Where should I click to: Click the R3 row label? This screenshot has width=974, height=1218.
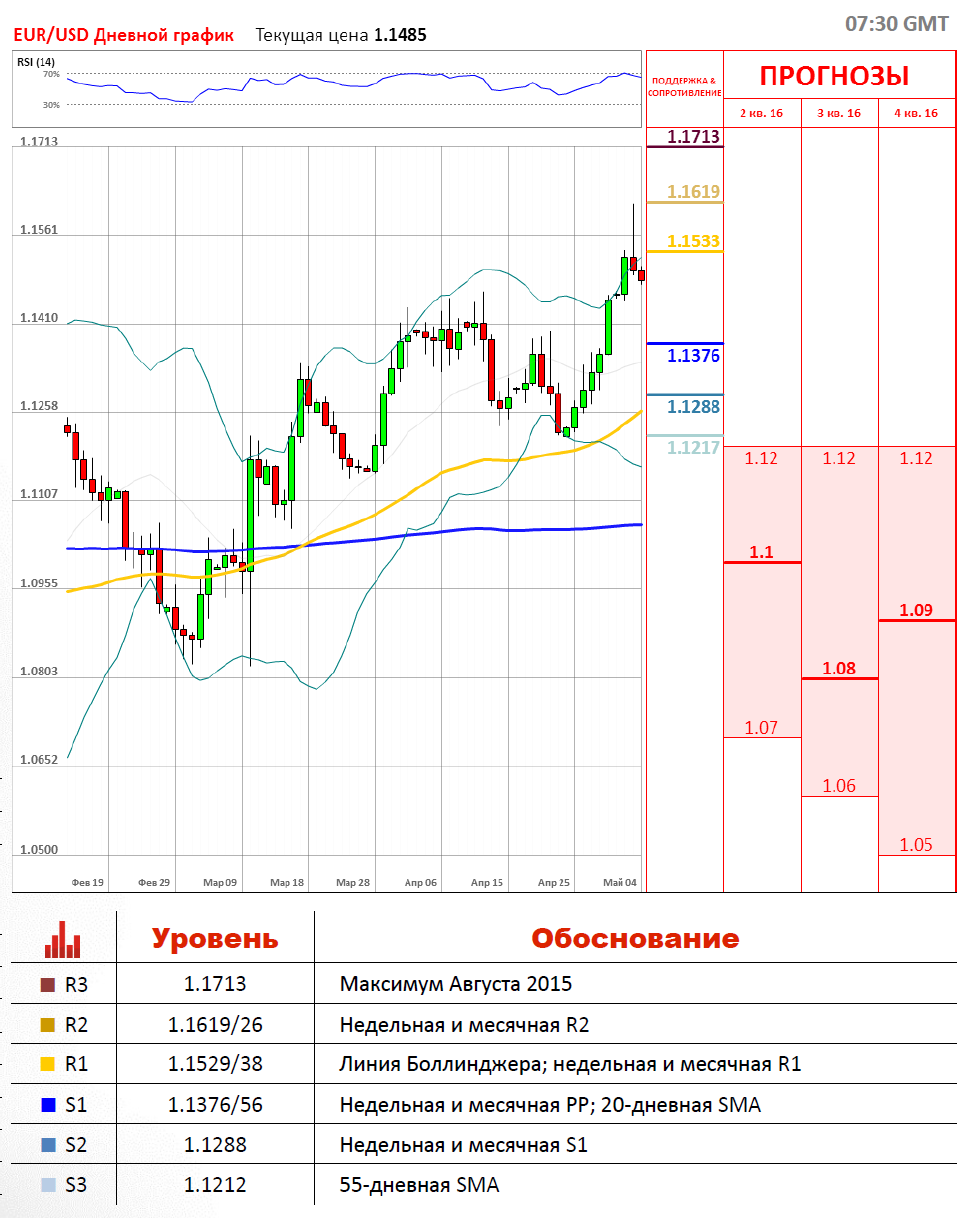click(x=77, y=985)
